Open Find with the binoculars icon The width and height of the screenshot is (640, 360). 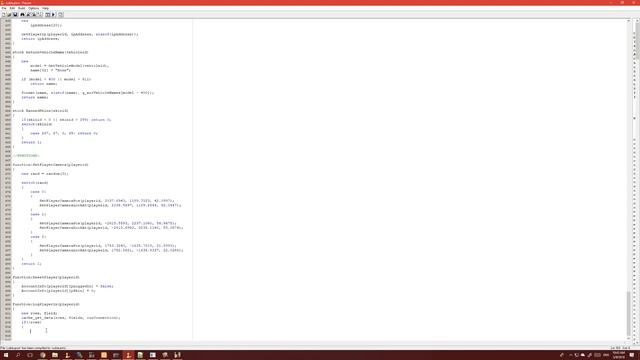22,15
